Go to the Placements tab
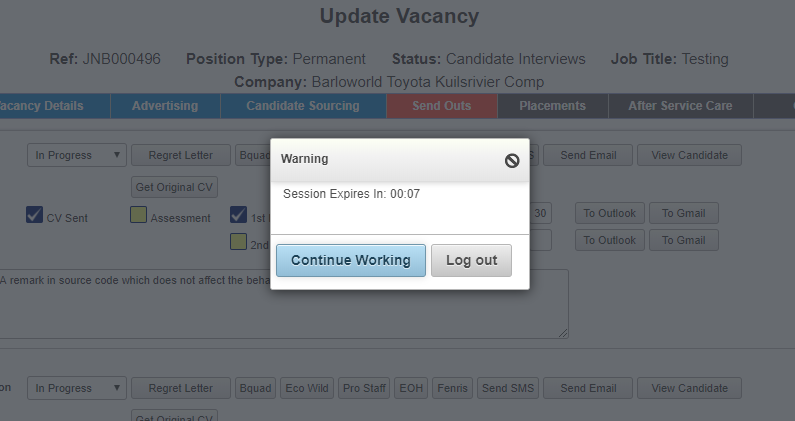The height and width of the screenshot is (421, 795). click(553, 106)
